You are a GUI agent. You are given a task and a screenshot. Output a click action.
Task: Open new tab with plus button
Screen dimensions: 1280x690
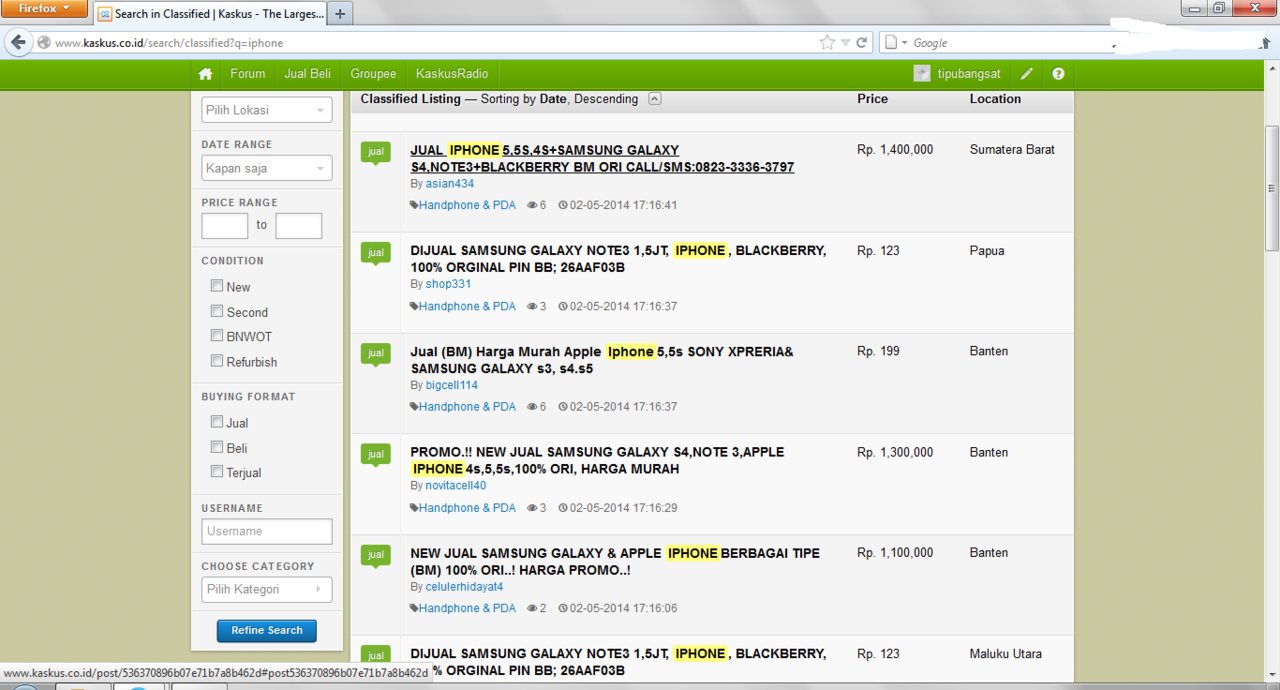click(x=340, y=14)
